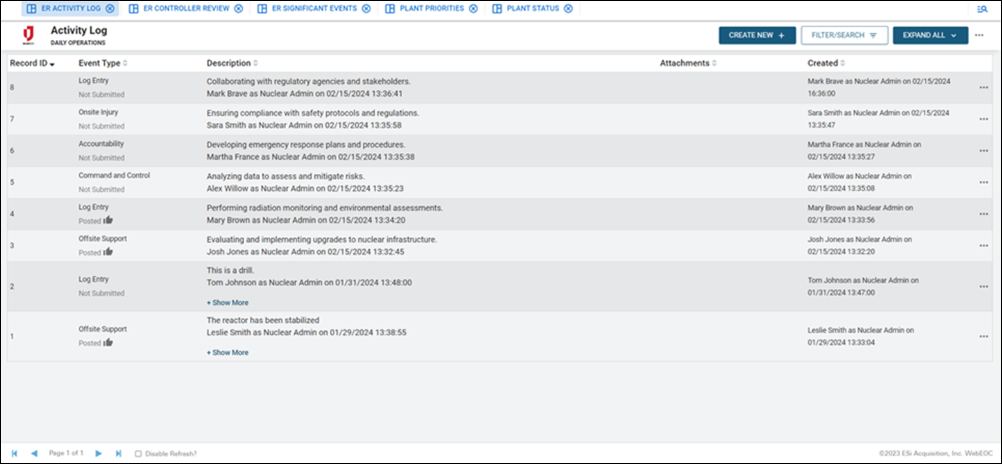Viewport: 1002px width, 464px height.
Task: Go to the last page of results
Action: click(118, 453)
